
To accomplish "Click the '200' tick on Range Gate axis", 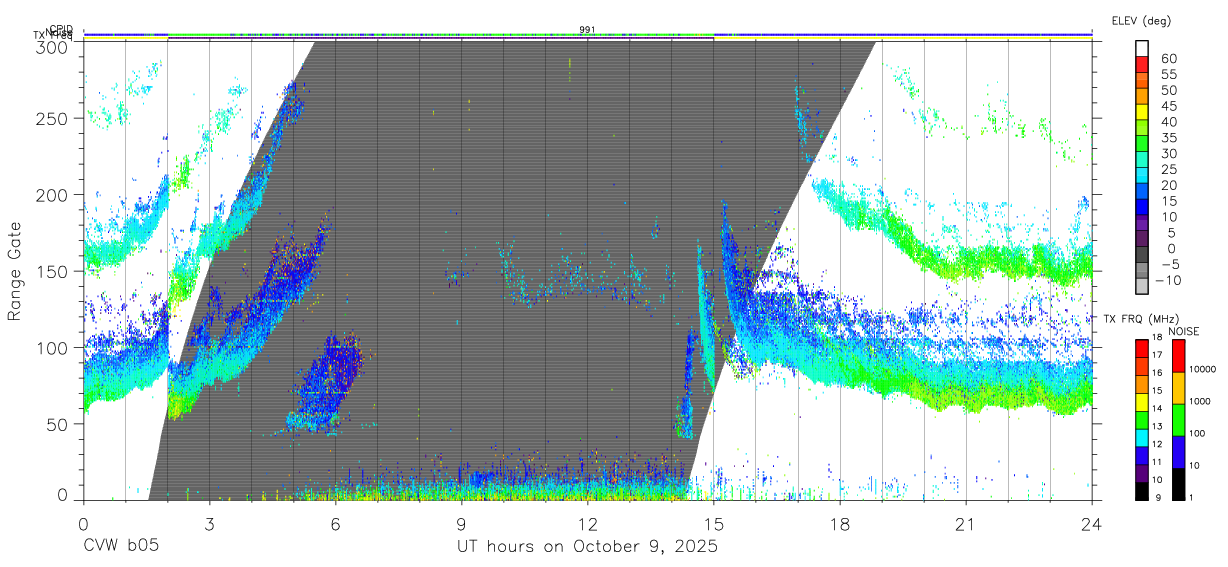I will [53, 195].
